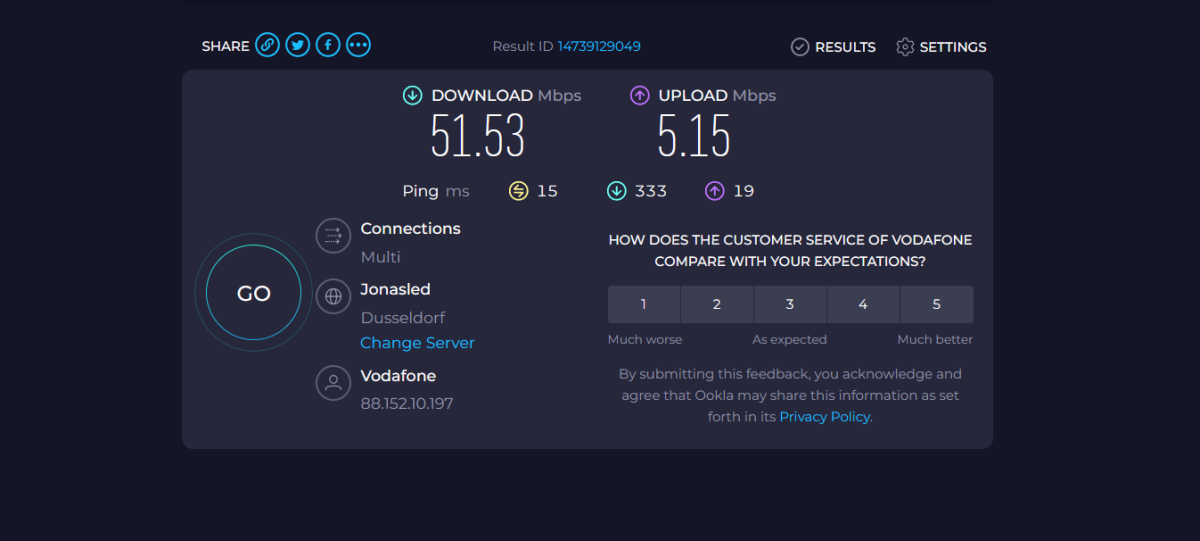The height and width of the screenshot is (541, 1200).
Task: Click the idle ping icon next to 15
Action: click(x=518, y=191)
